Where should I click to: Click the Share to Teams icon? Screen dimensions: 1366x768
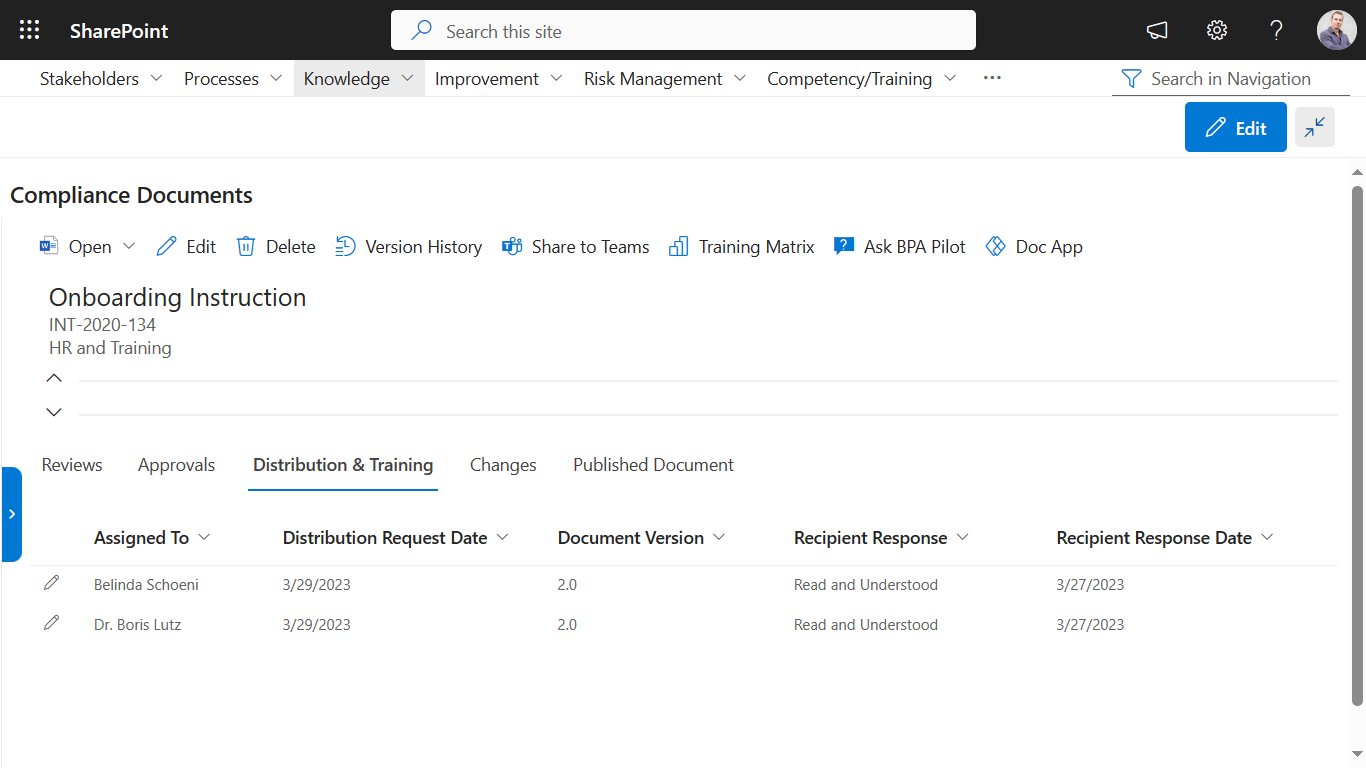point(512,246)
